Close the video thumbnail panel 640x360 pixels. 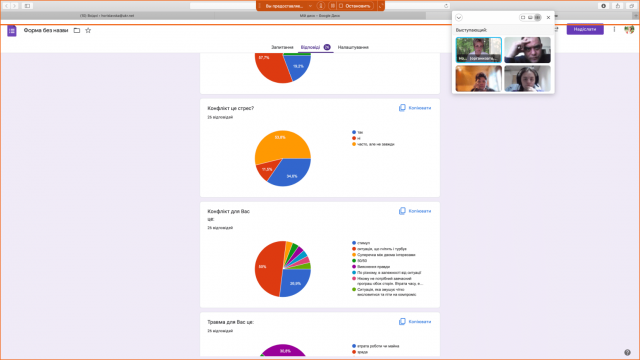coord(548,18)
